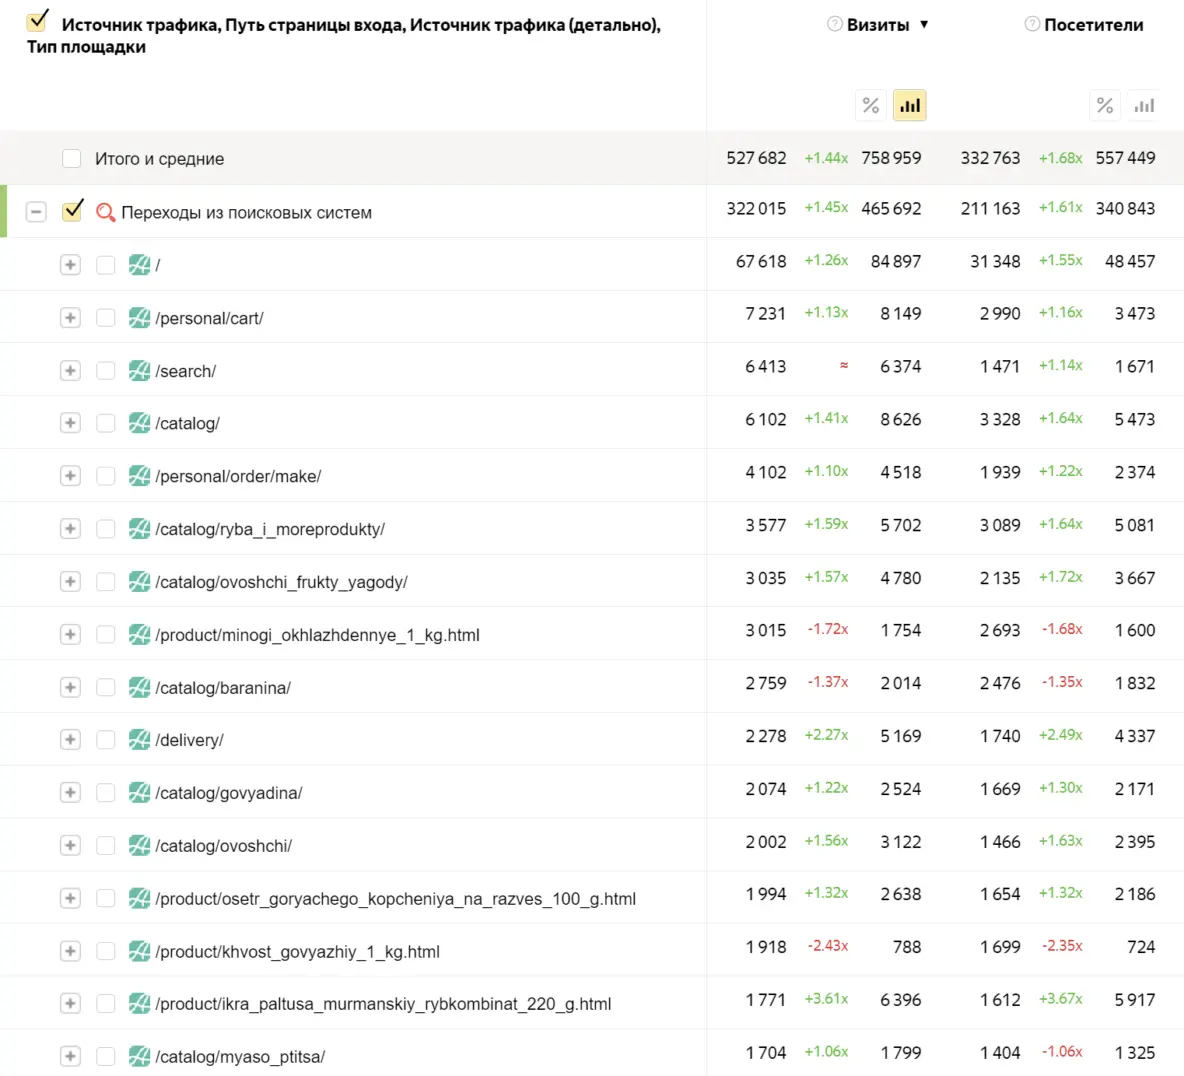This screenshot has width=1184, height=1076.
Task: Open the /catalog/myaso_ptitsa/ path link
Action: (x=240, y=1057)
